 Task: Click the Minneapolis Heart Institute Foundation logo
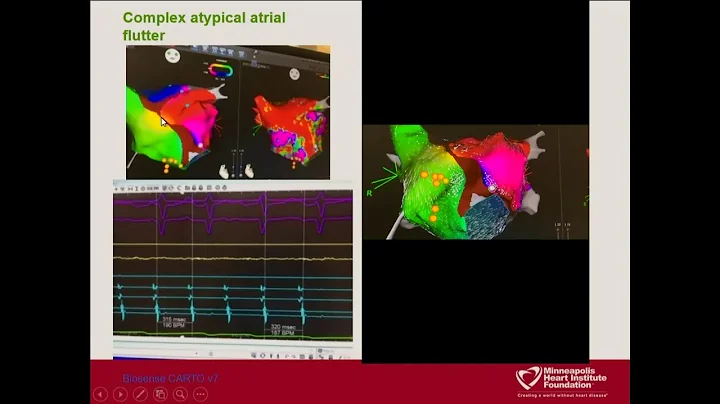[x=561, y=381]
